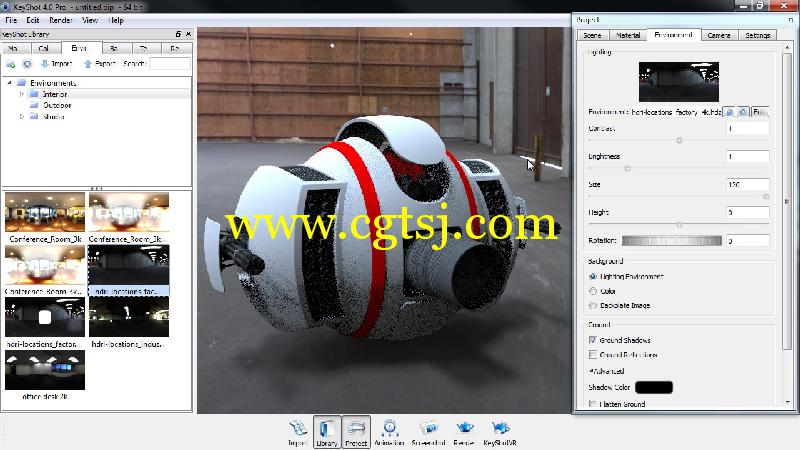Image resolution: width=800 pixels, height=450 pixels.
Task: Toggle Ground Shadows checkbox
Action: (x=593, y=340)
